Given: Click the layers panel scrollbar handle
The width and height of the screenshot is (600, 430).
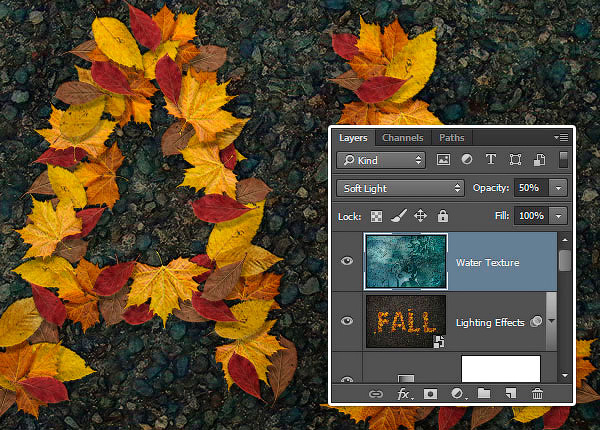Looking at the screenshot, I should tap(564, 261).
